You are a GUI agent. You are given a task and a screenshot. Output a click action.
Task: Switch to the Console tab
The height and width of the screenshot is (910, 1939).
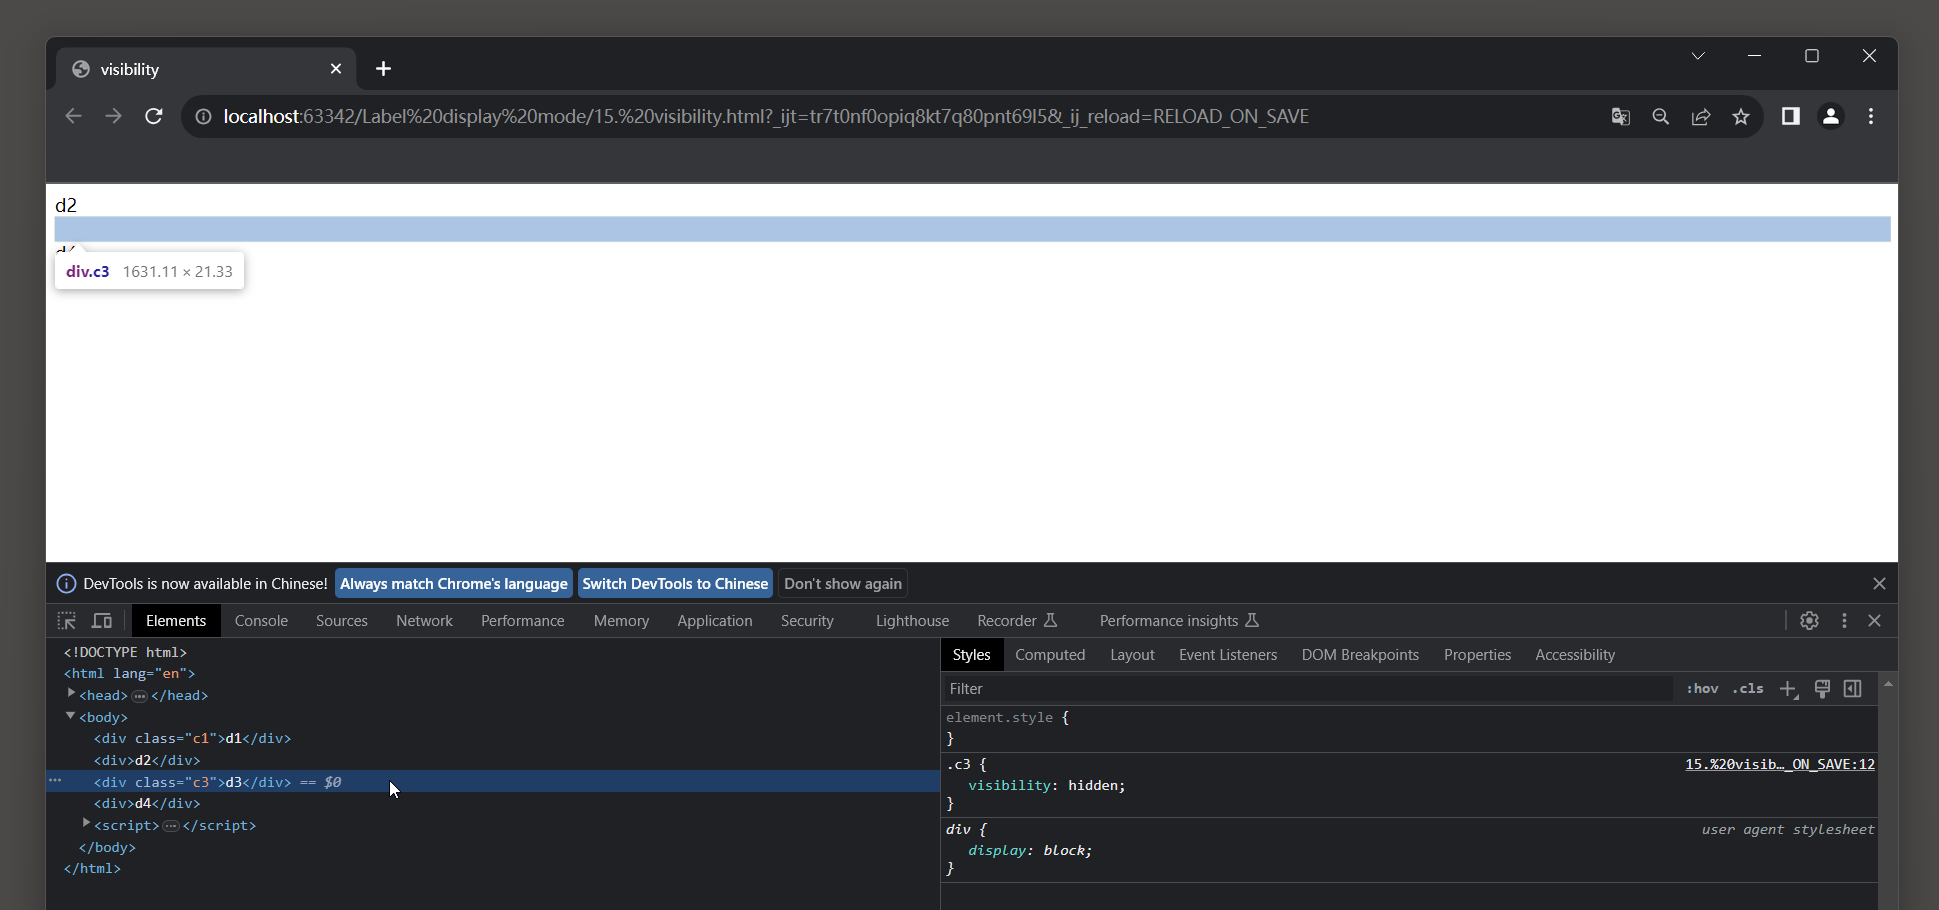click(x=261, y=621)
